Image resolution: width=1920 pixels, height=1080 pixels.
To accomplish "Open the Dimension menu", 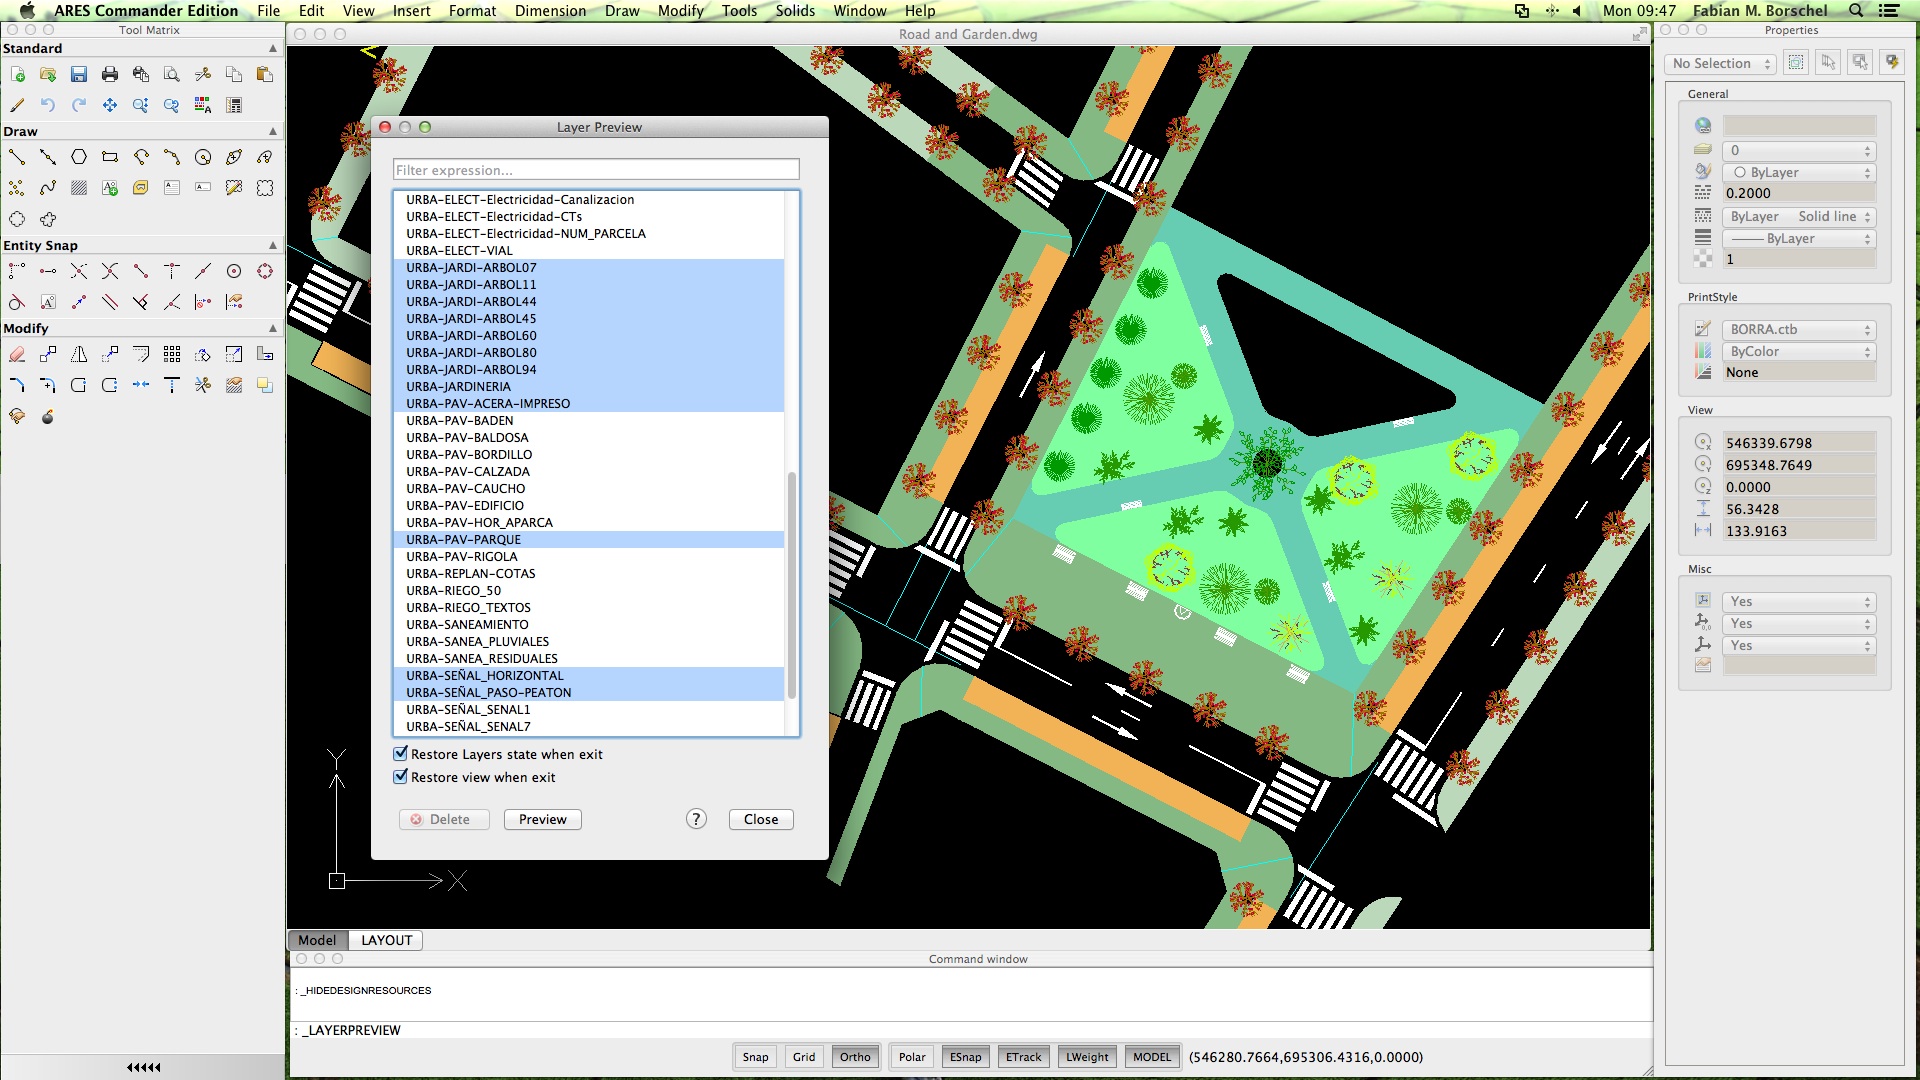I will [x=550, y=11].
